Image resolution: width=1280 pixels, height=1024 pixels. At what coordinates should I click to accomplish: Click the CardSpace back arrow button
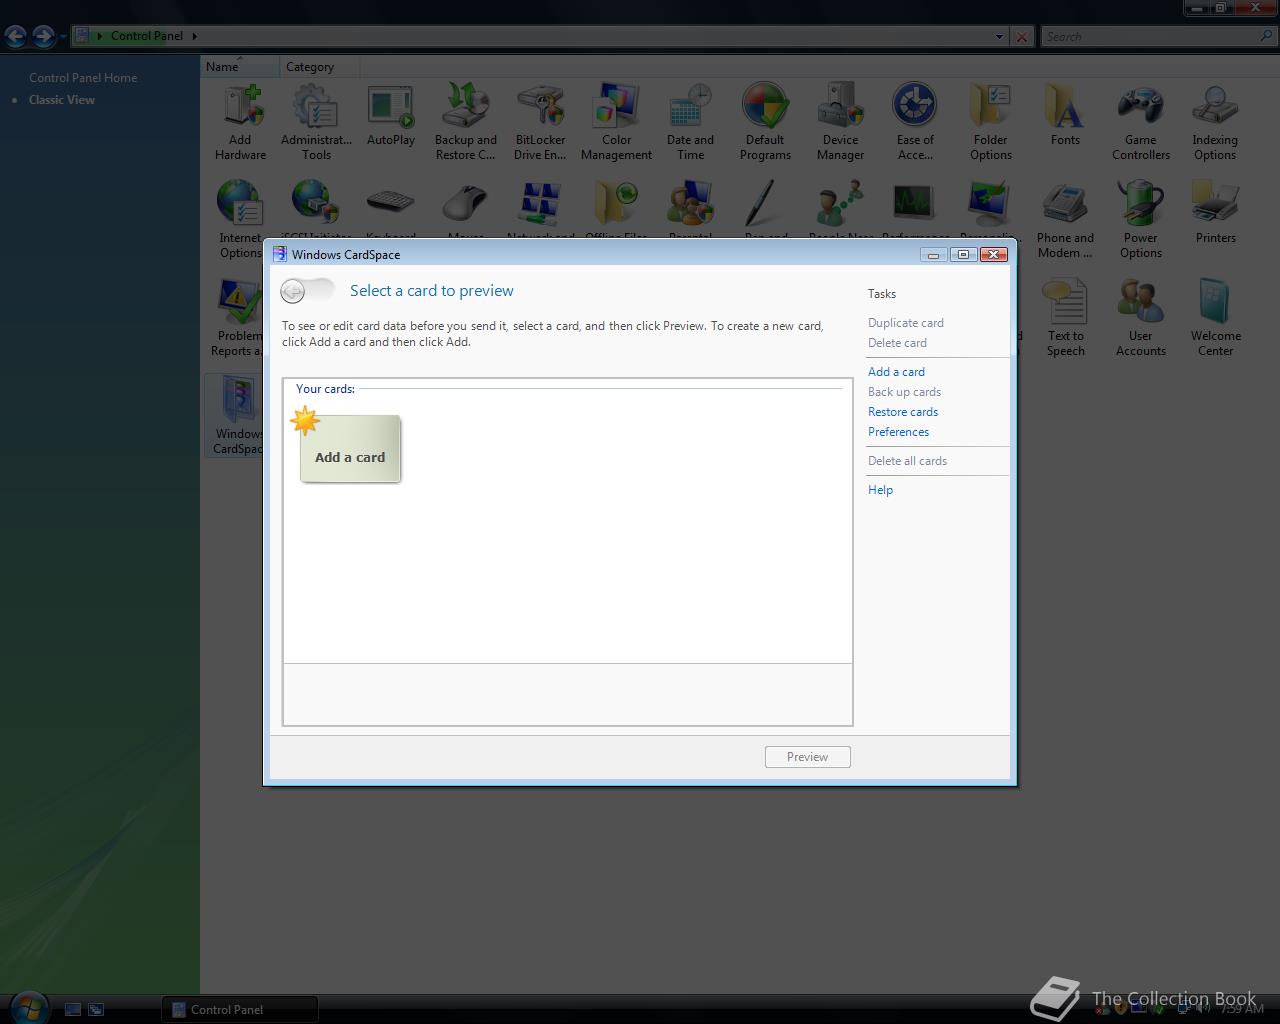pyautogui.click(x=293, y=291)
